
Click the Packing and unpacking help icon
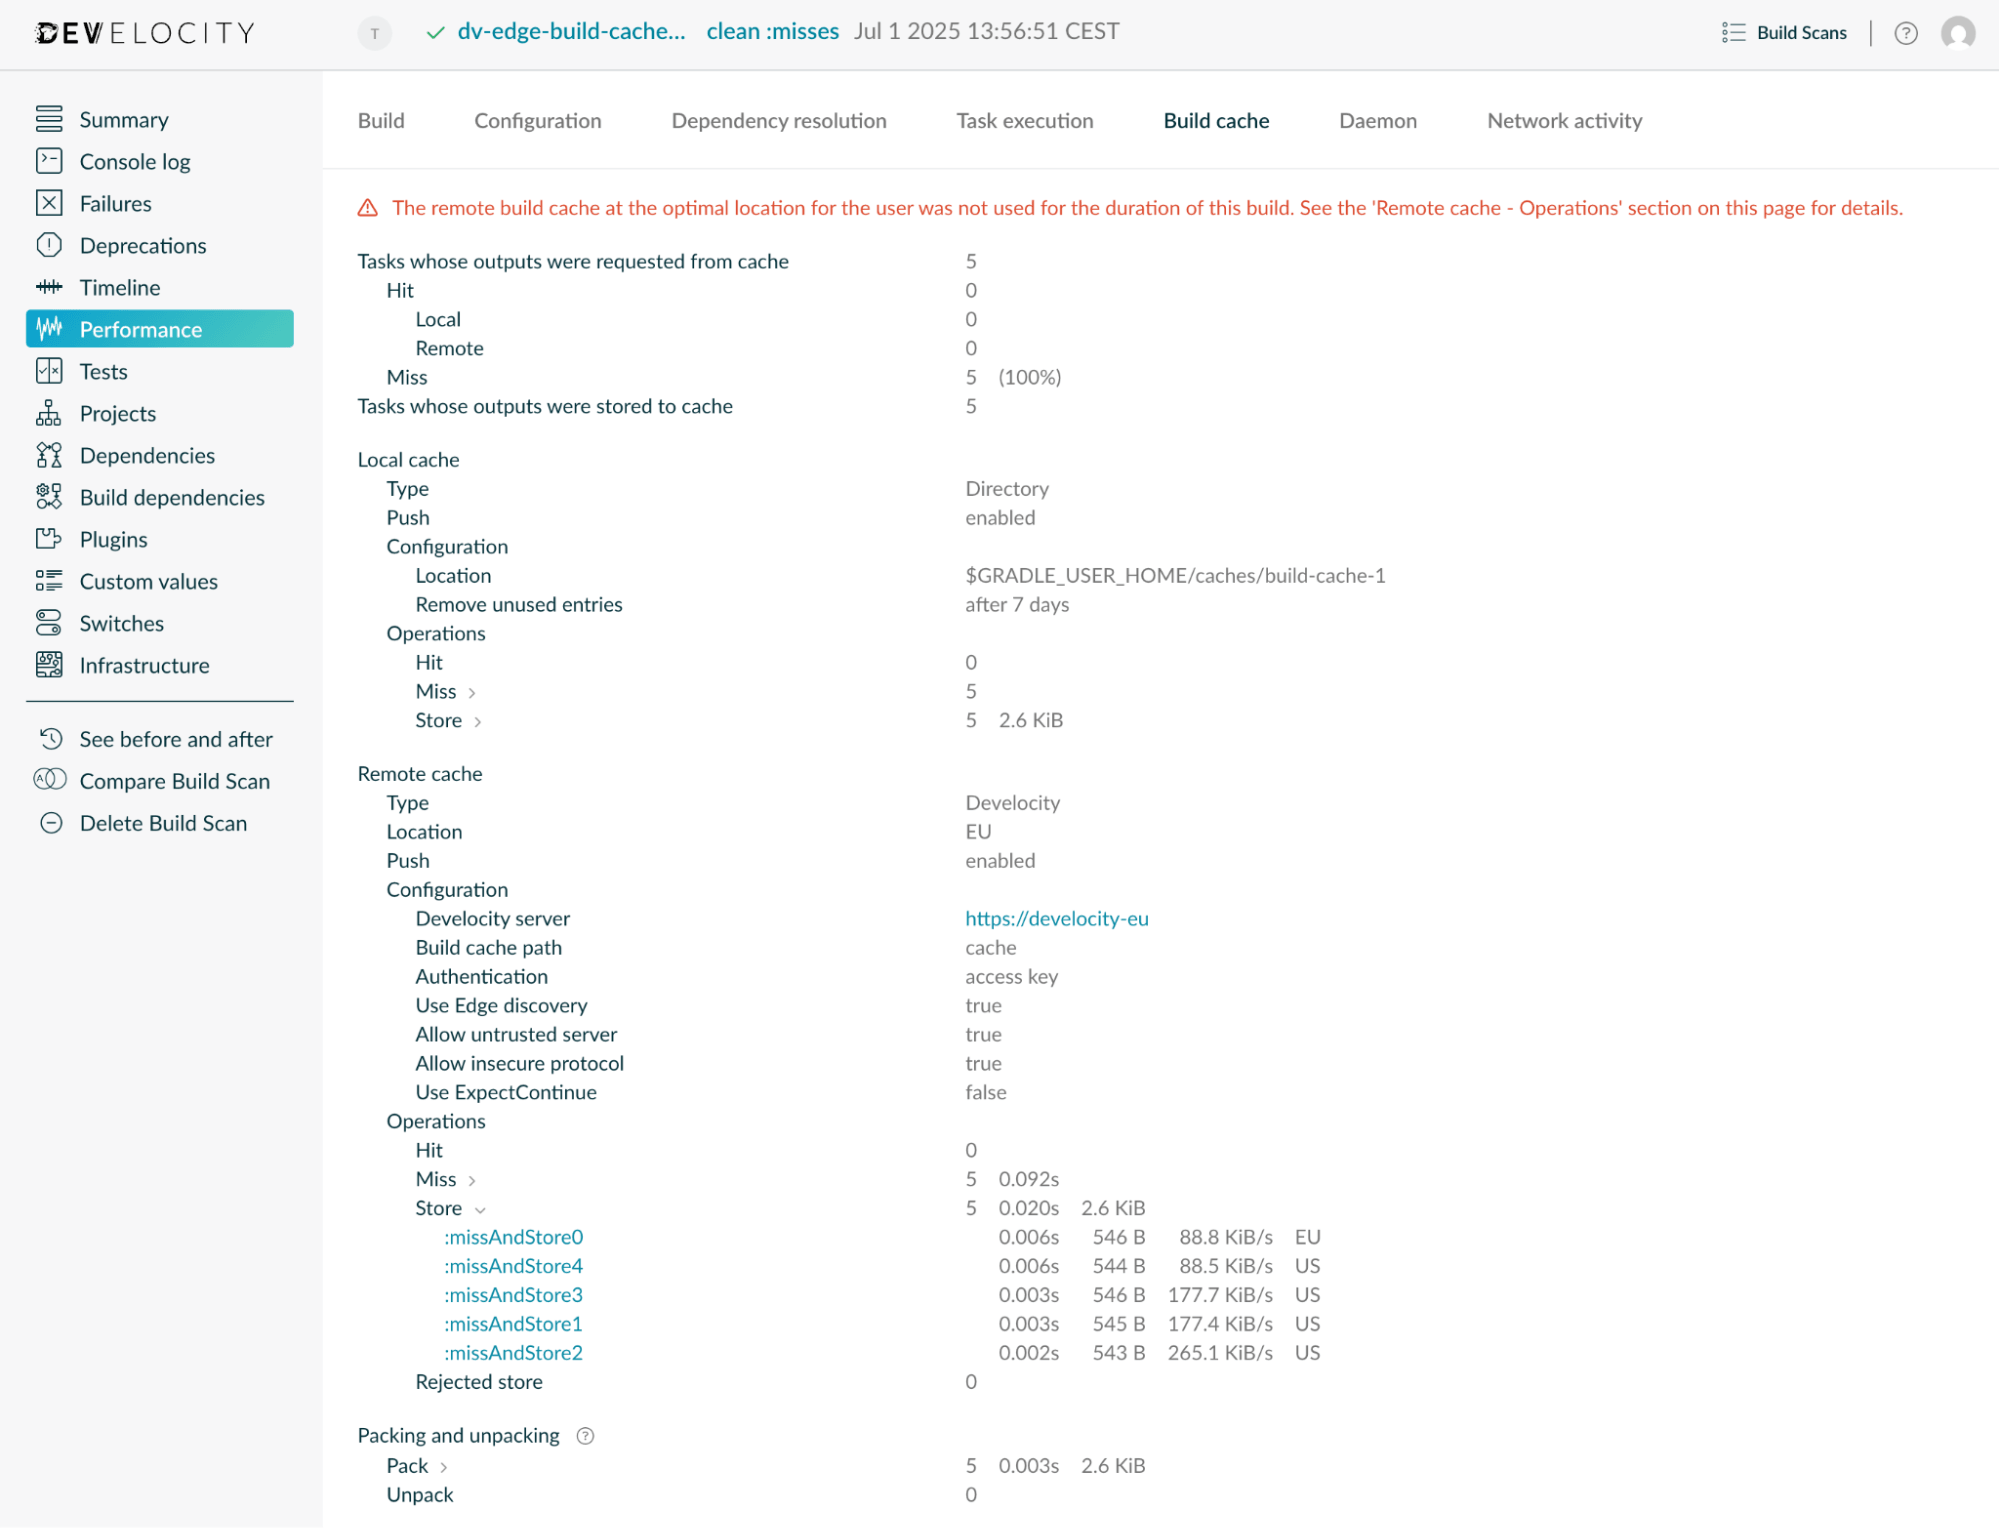pyautogui.click(x=585, y=1435)
